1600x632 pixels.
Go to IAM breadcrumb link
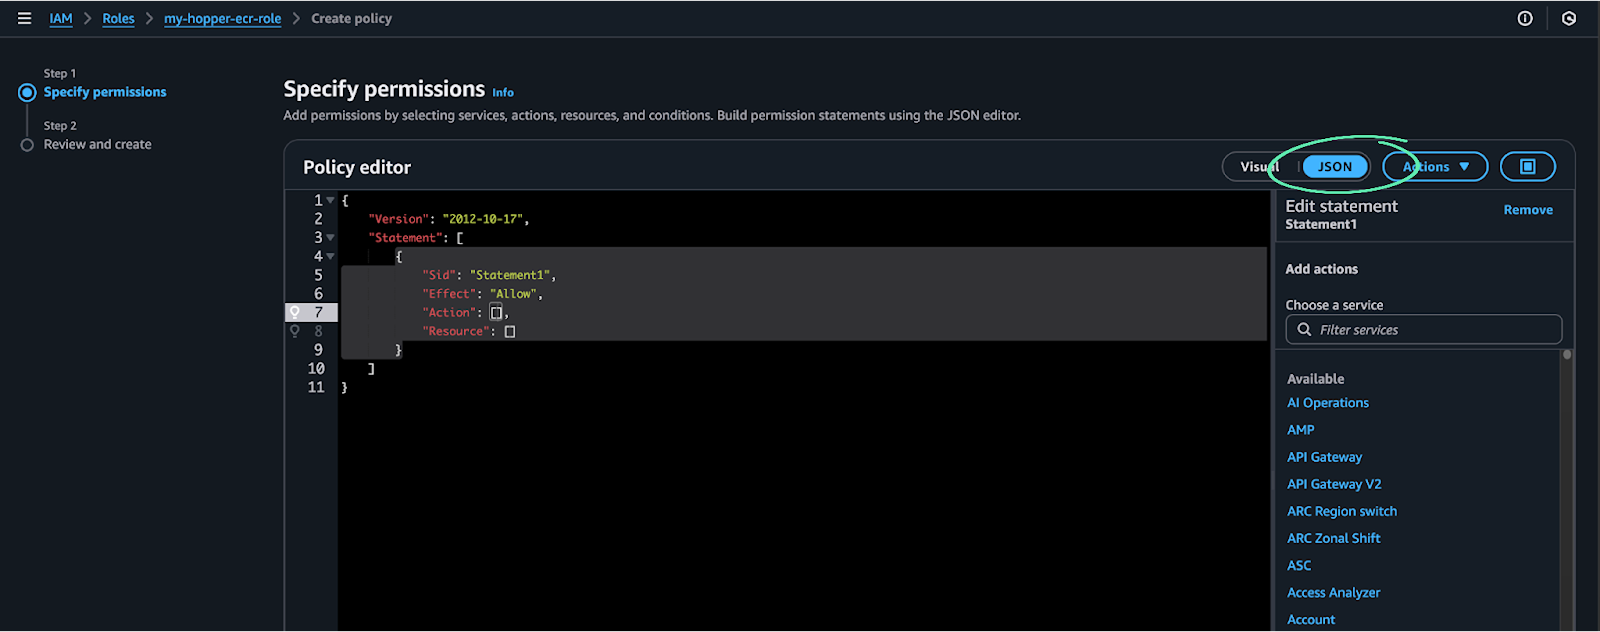coord(61,19)
